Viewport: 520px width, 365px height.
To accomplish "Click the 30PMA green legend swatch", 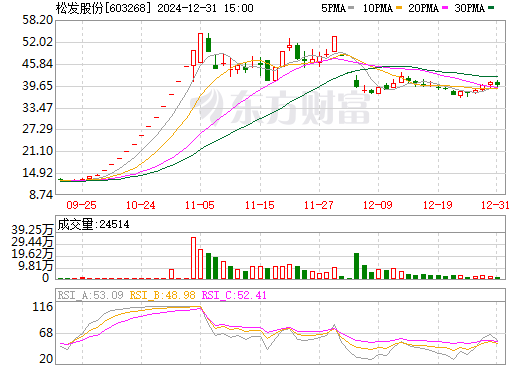I will tap(491, 8).
